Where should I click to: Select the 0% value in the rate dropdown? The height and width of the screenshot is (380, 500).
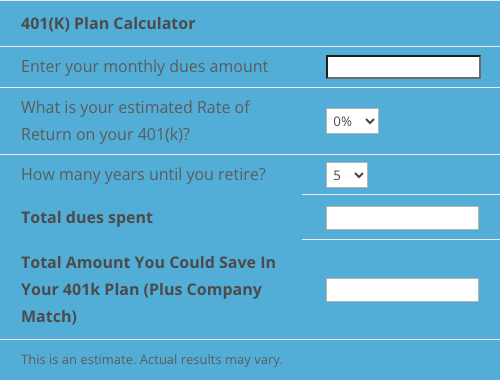[343, 121]
